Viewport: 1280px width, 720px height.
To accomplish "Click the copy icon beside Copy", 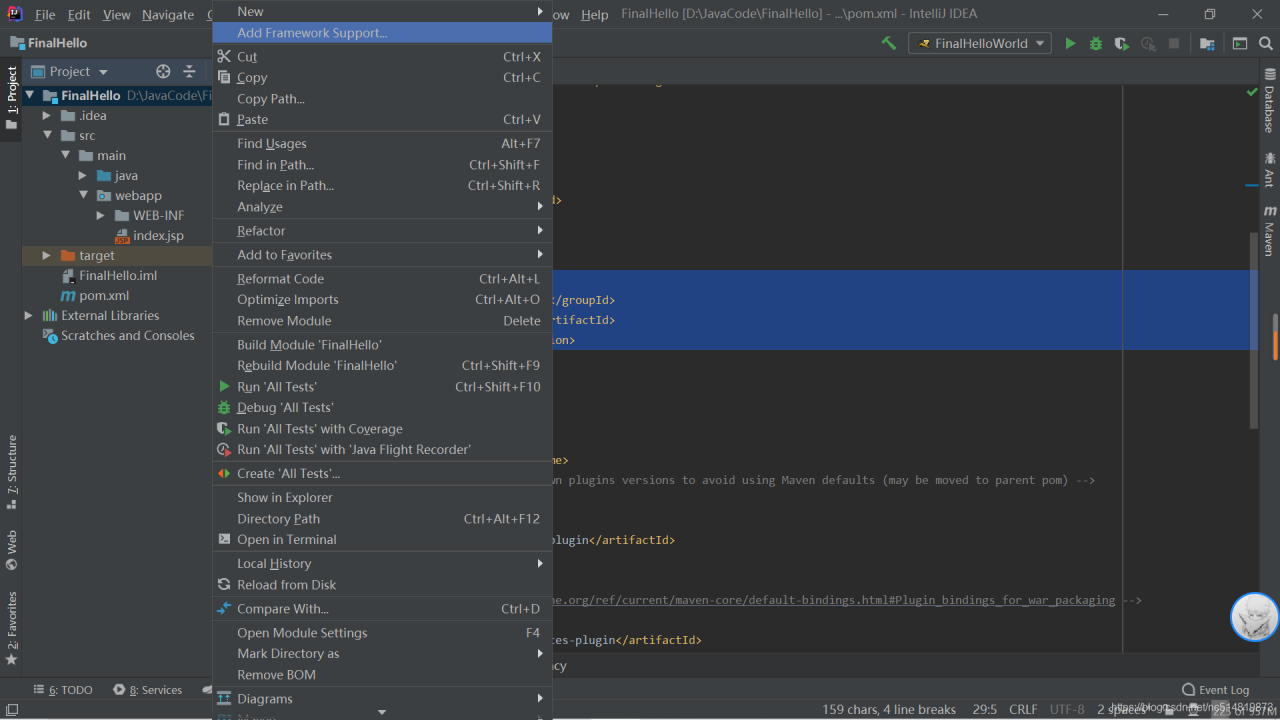I will point(224,77).
